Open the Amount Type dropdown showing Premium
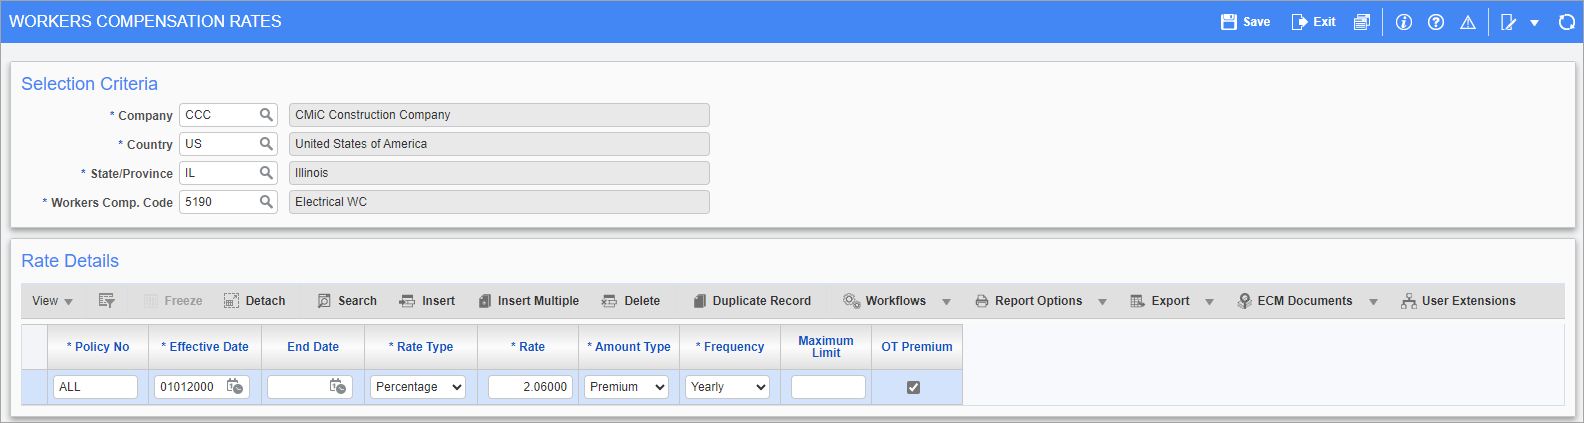This screenshot has width=1584, height=423. 626,387
